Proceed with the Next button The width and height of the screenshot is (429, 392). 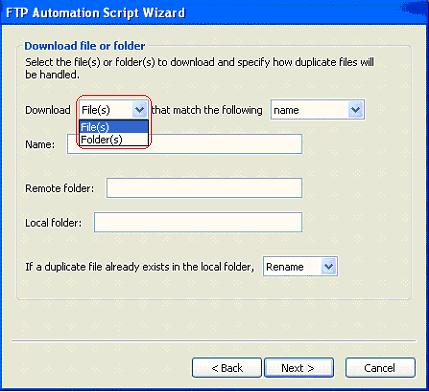(x=299, y=368)
